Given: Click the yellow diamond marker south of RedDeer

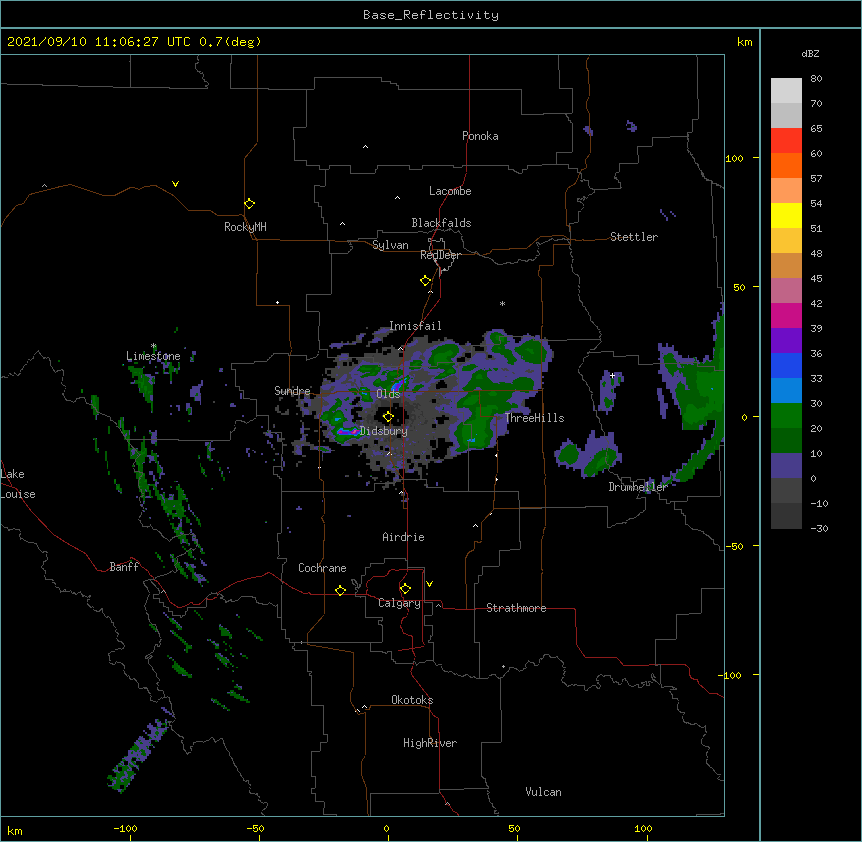Looking at the screenshot, I should 425,281.
